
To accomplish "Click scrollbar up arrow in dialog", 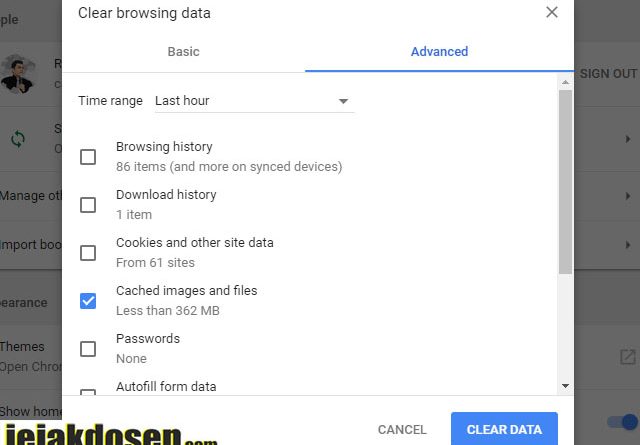I will (x=565, y=82).
